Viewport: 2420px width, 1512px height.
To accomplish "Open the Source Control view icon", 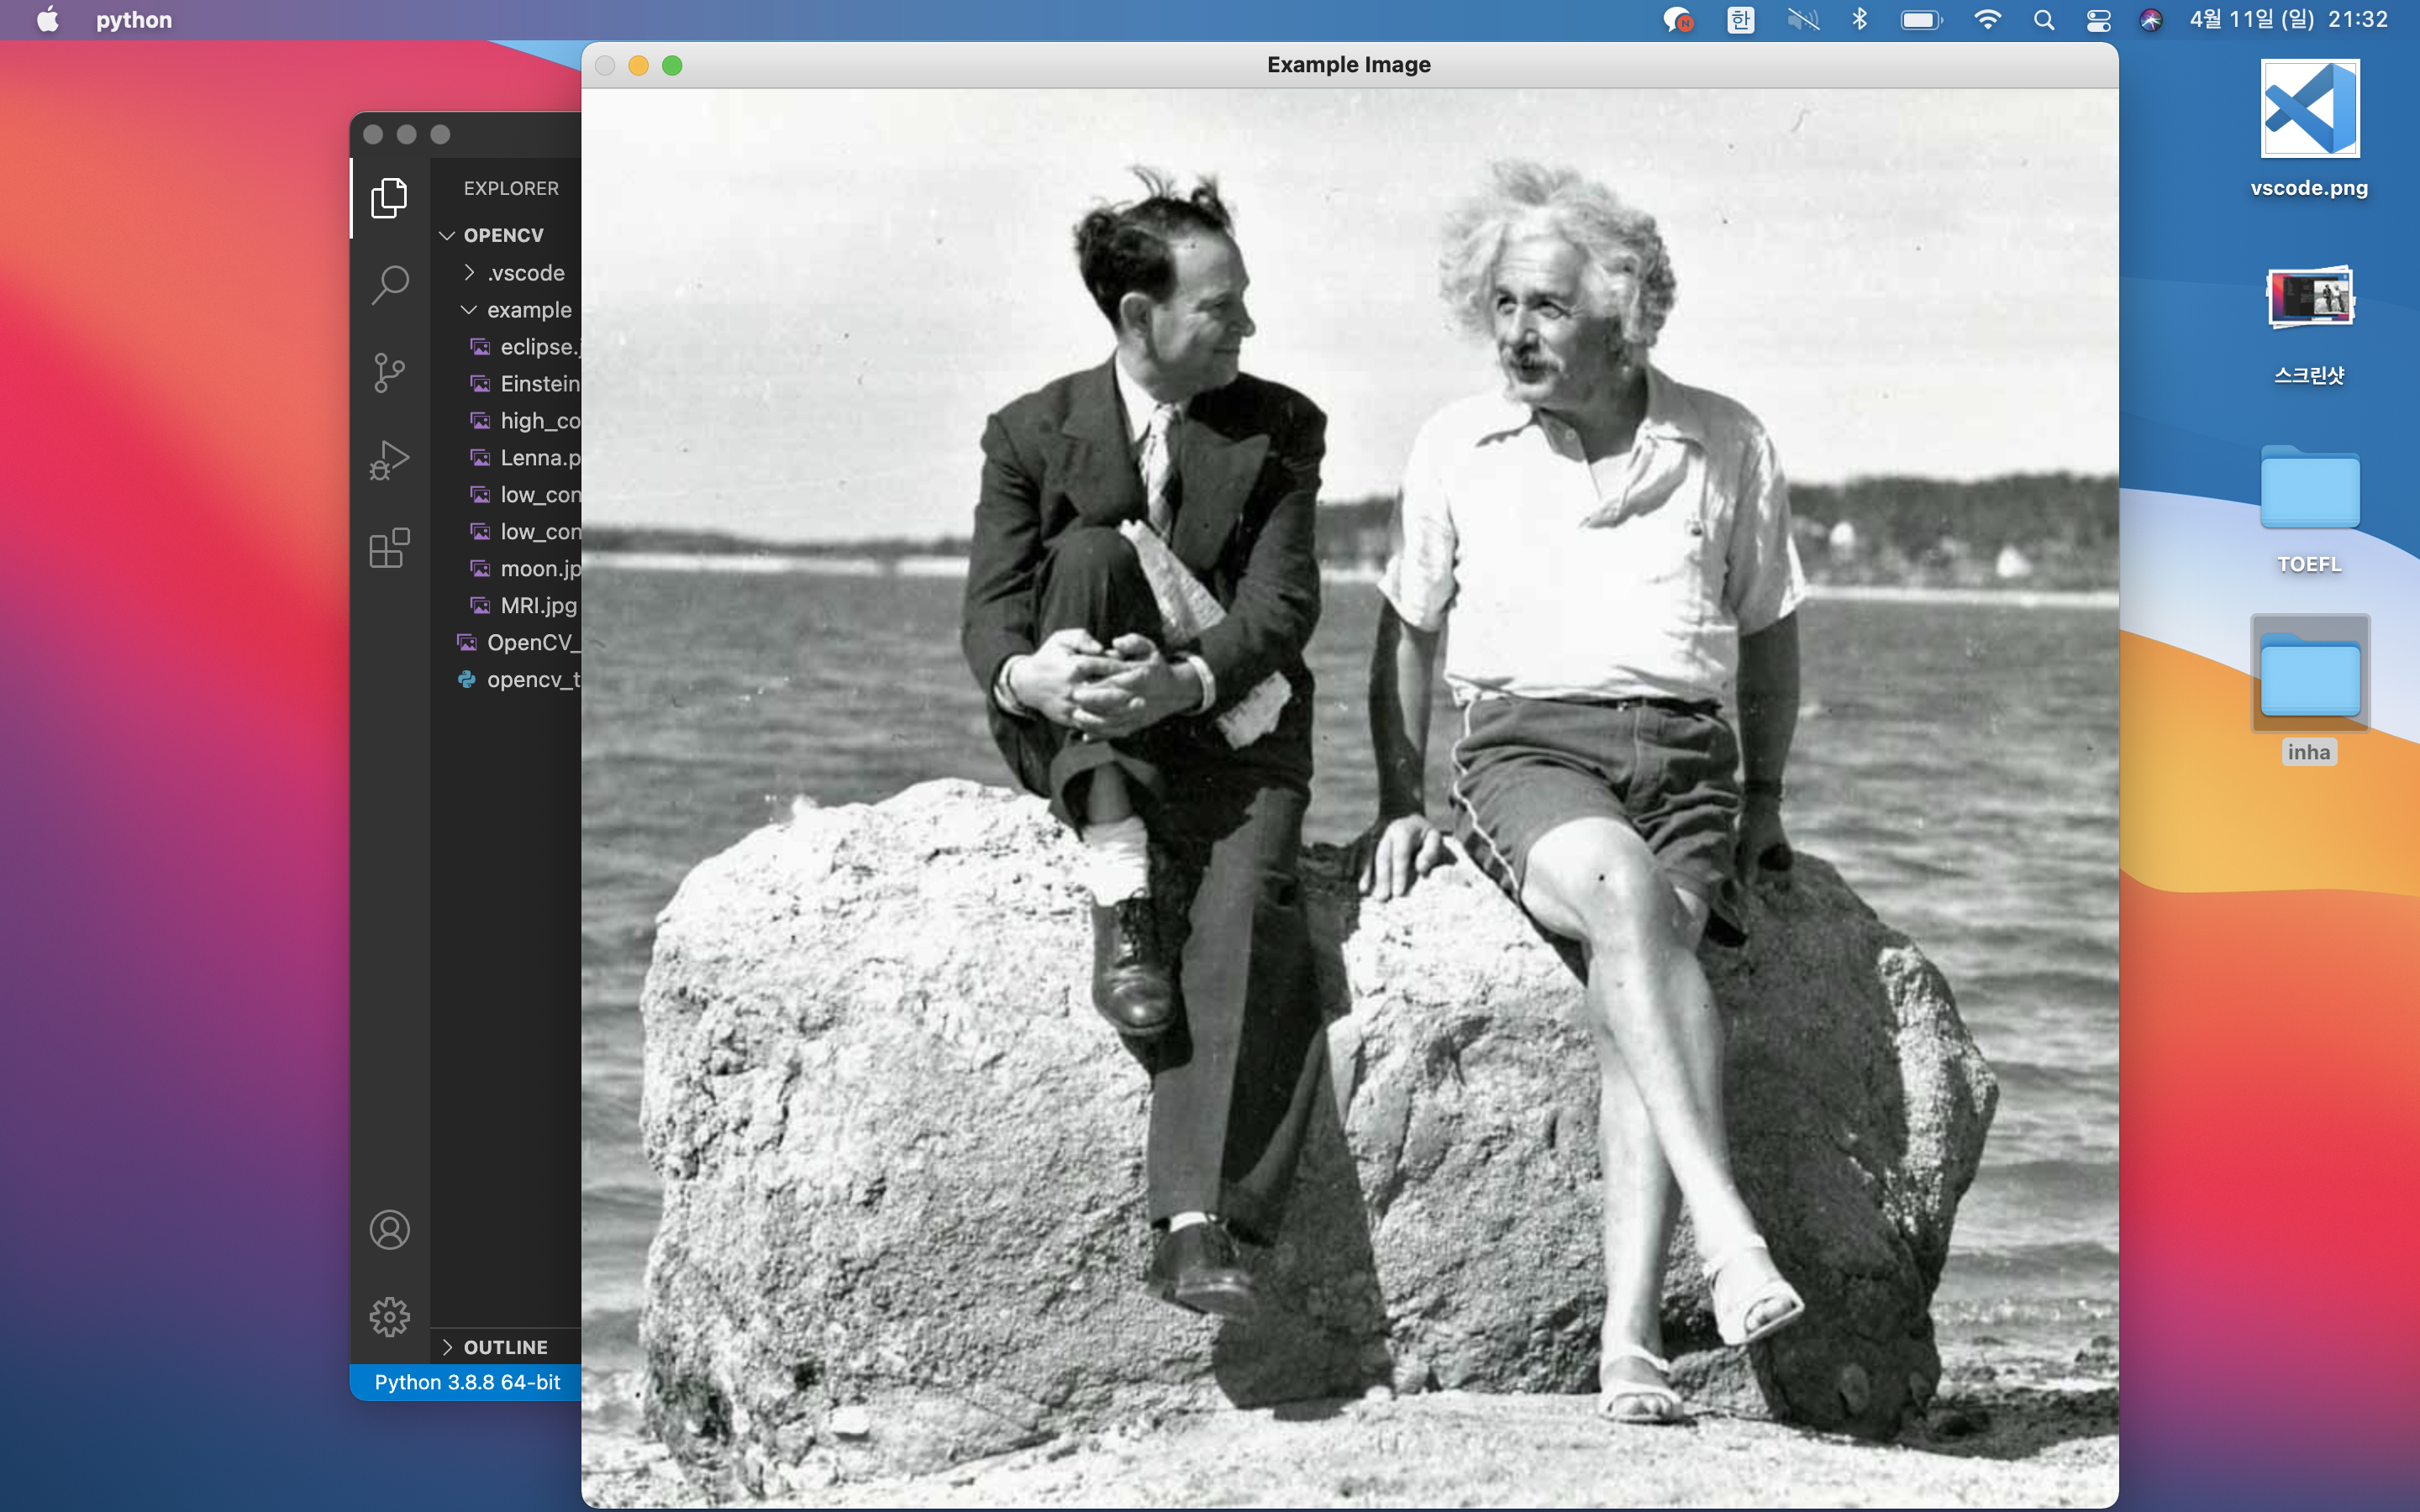I will [389, 373].
